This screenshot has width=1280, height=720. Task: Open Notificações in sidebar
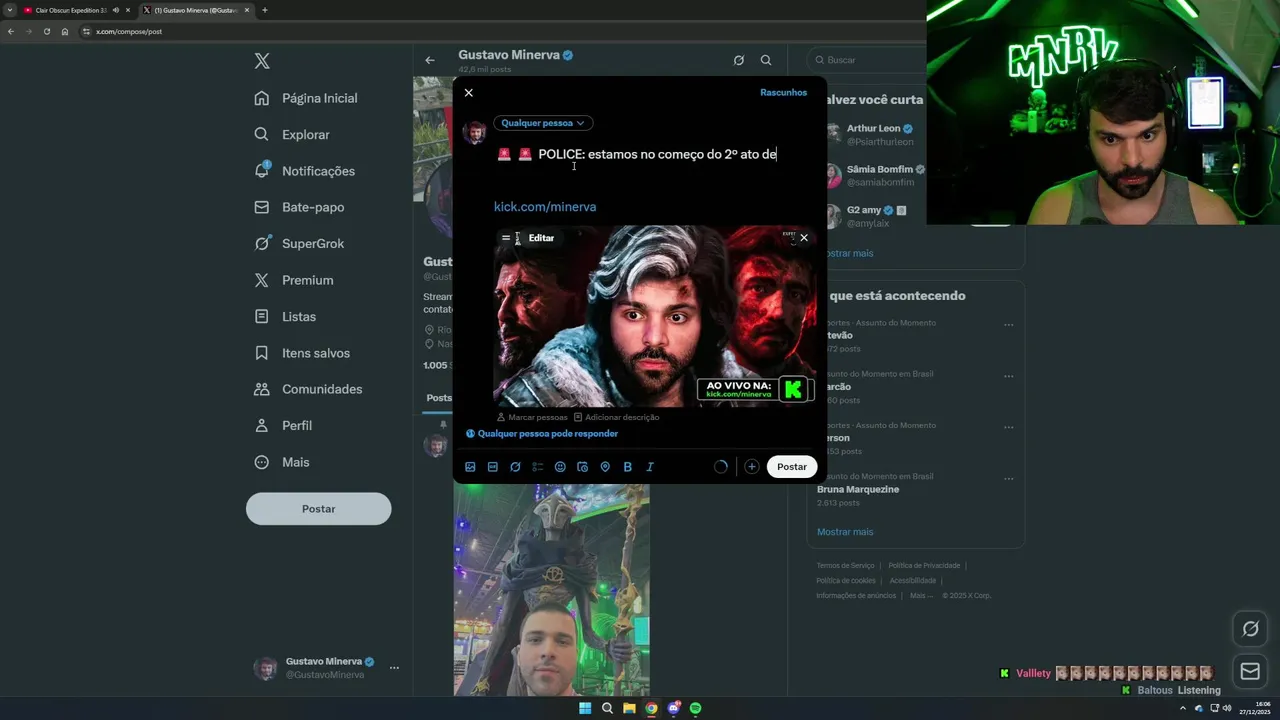pyautogui.click(x=305, y=171)
